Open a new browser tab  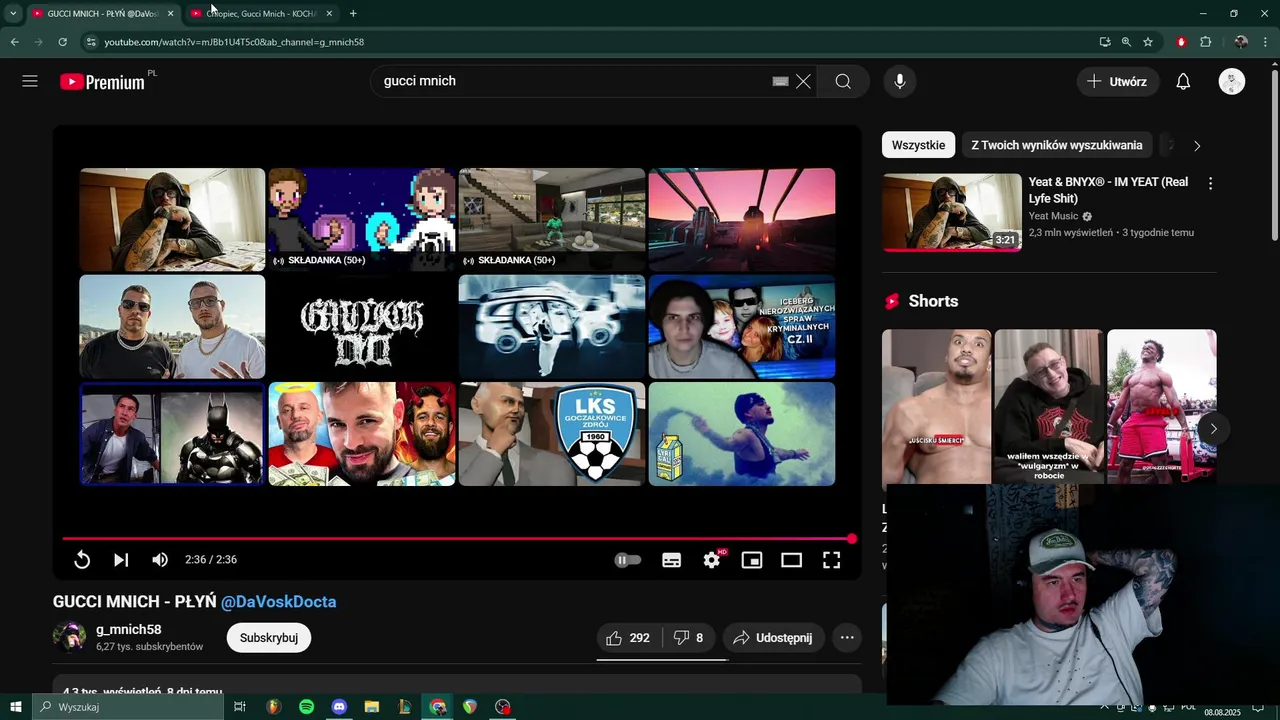coord(353,13)
